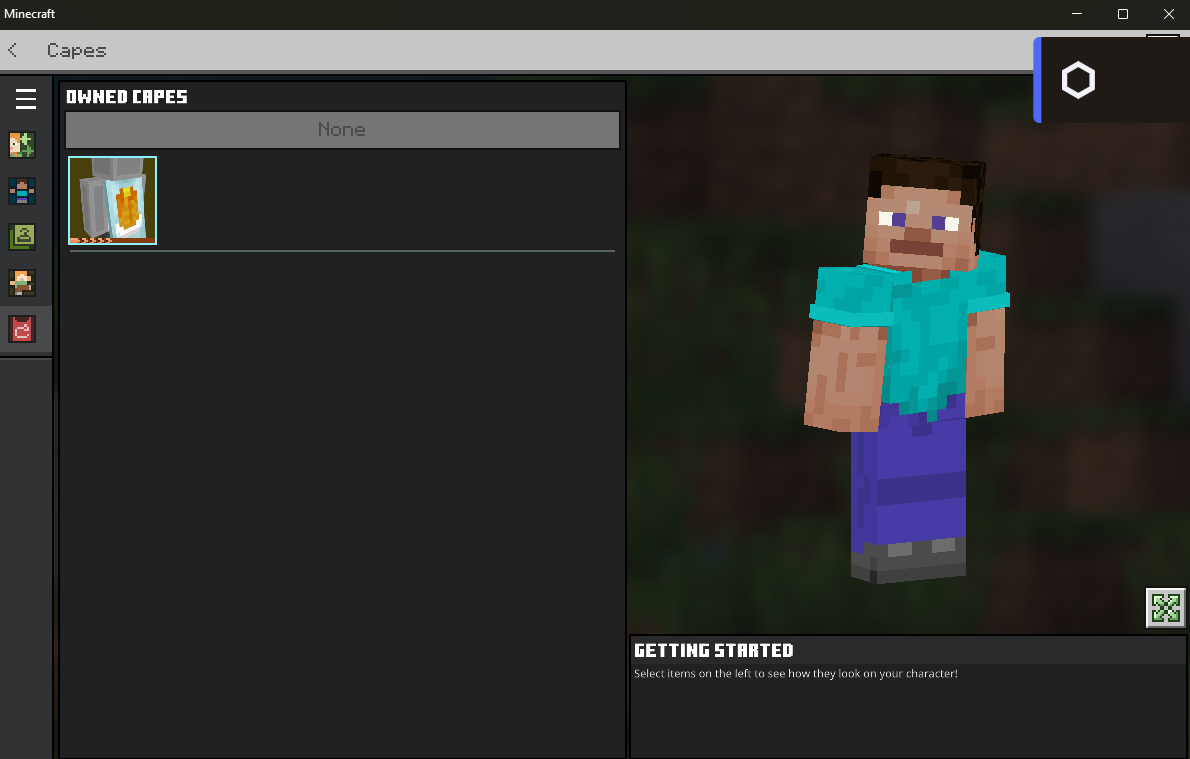
Task: Click the 'Select items on the left' hint text
Action: (795, 673)
